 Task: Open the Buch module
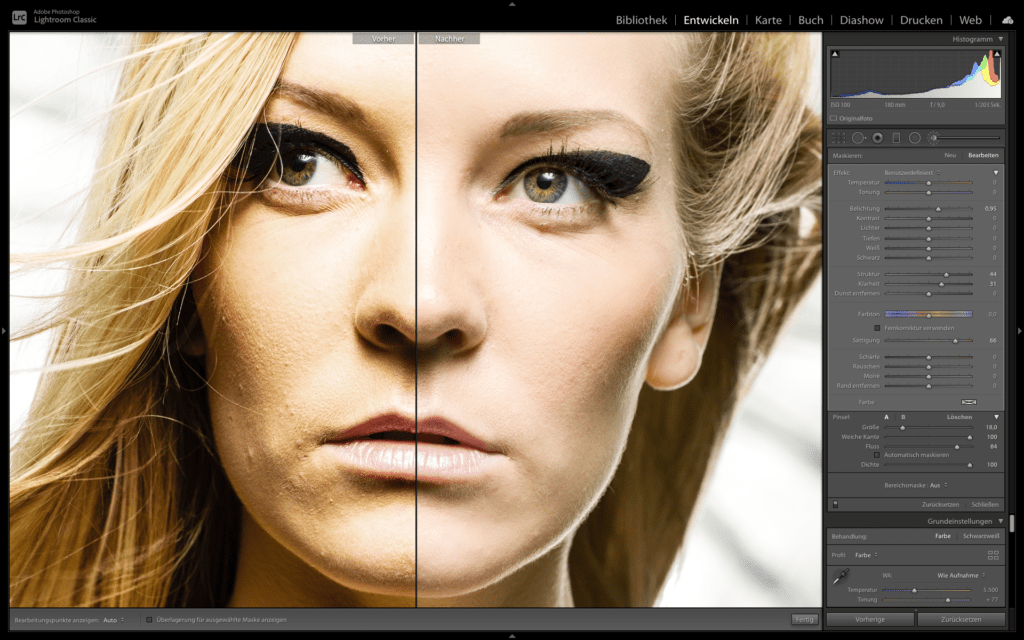tap(810, 20)
